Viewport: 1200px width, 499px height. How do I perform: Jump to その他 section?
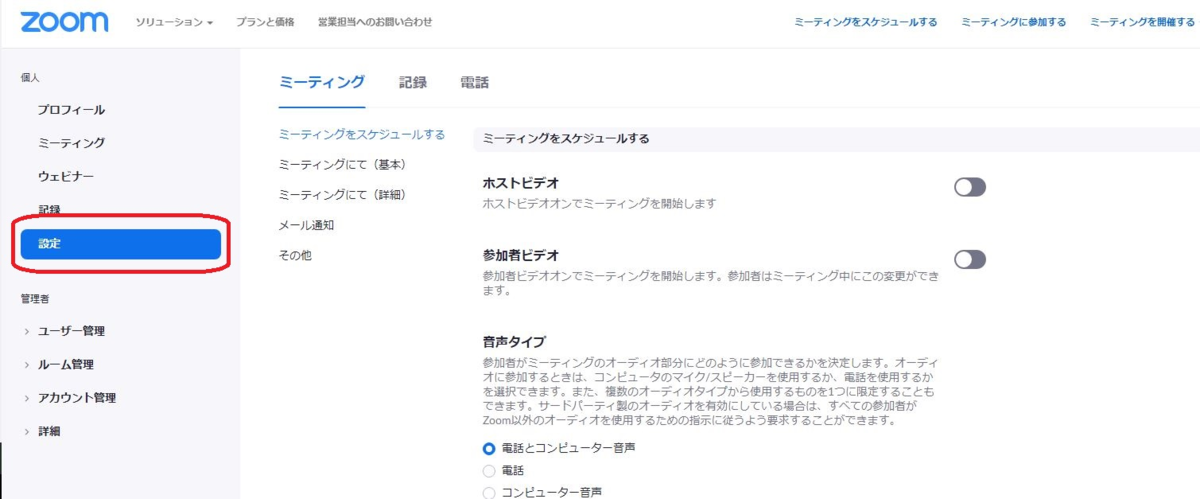click(x=295, y=255)
